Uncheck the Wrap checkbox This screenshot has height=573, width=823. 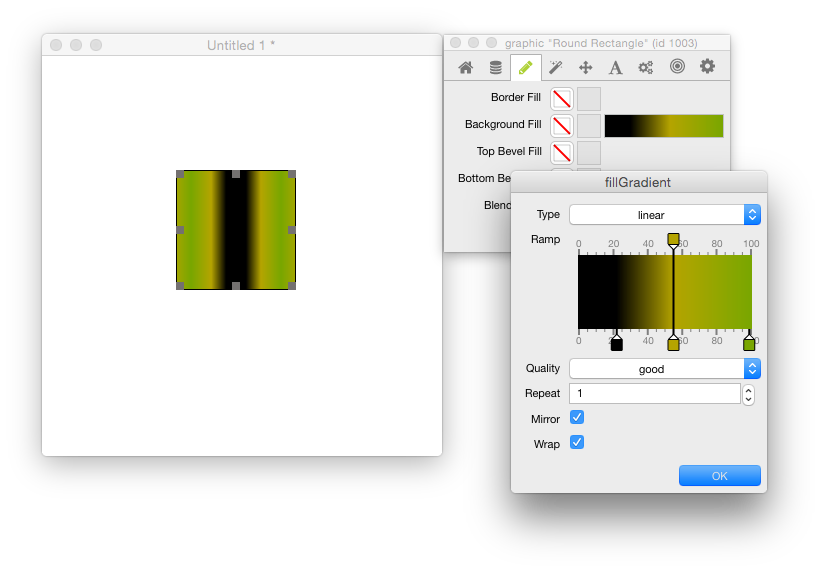pos(577,442)
